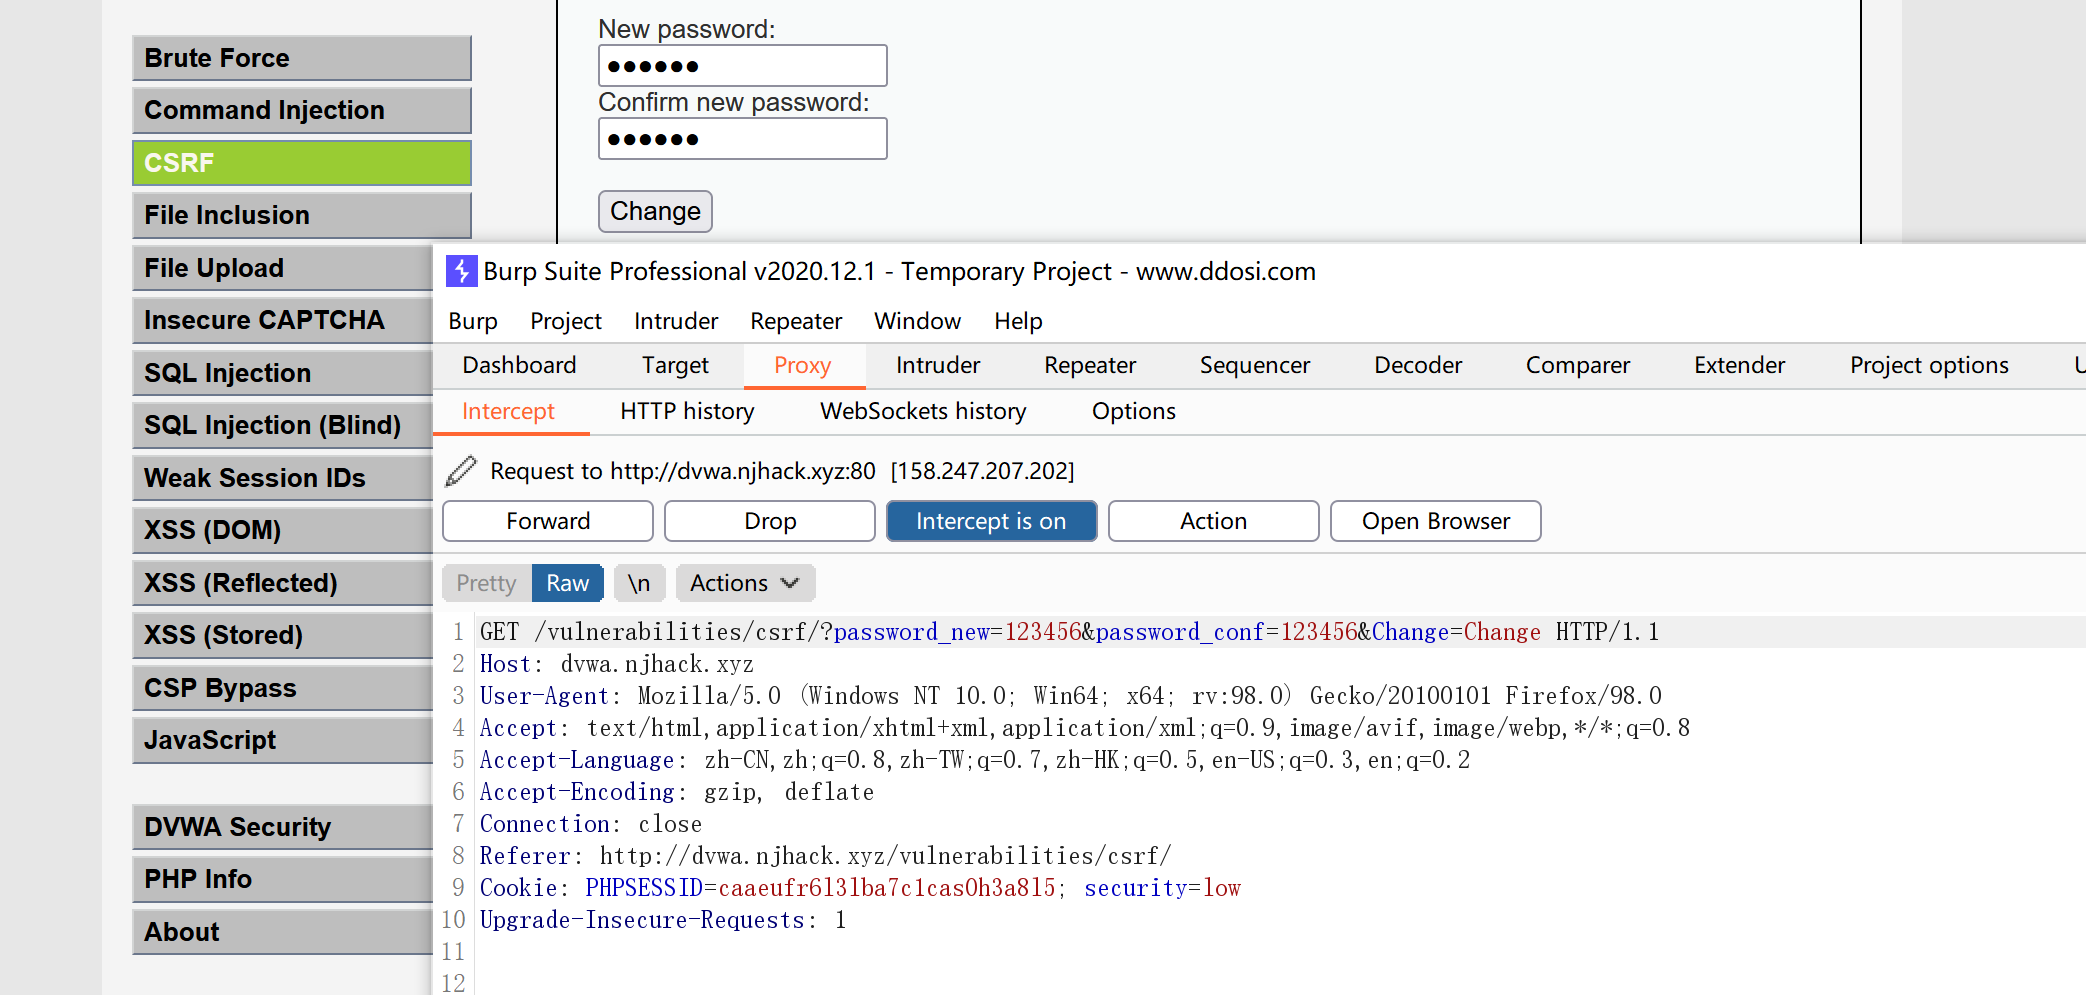Drop the intercepted request

(770, 521)
